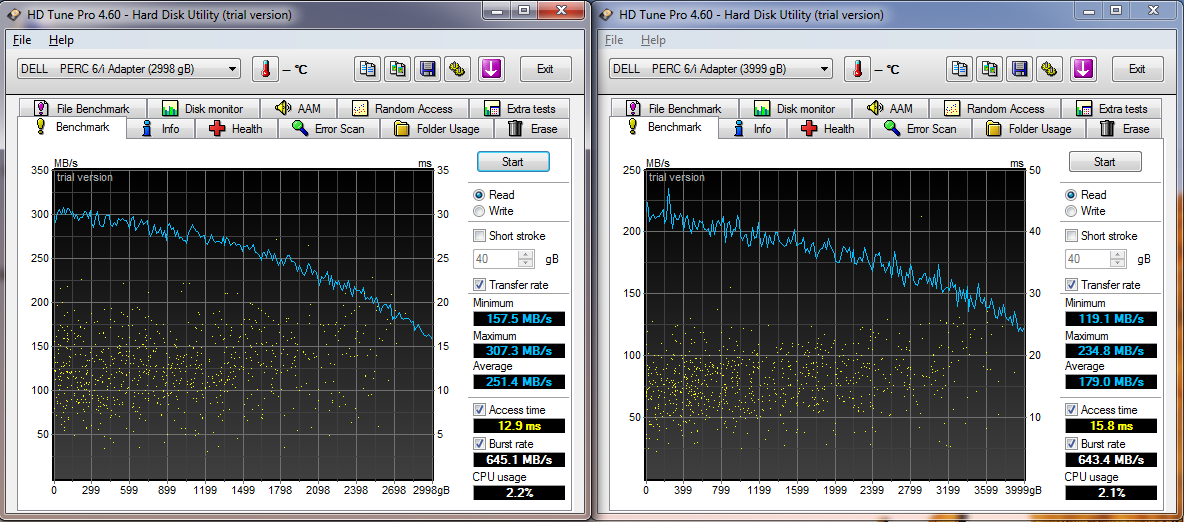
Task: Click short stroke size stepper in left window
Action: coord(526,259)
